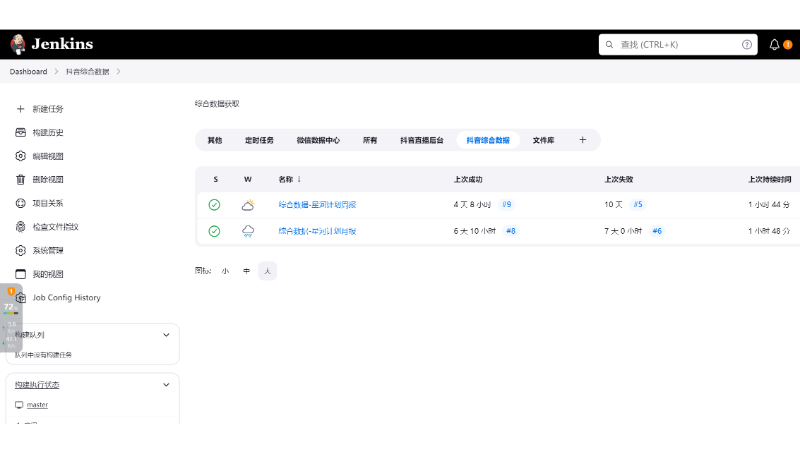
Task: Click the search help question mark icon
Action: pyautogui.click(x=747, y=44)
